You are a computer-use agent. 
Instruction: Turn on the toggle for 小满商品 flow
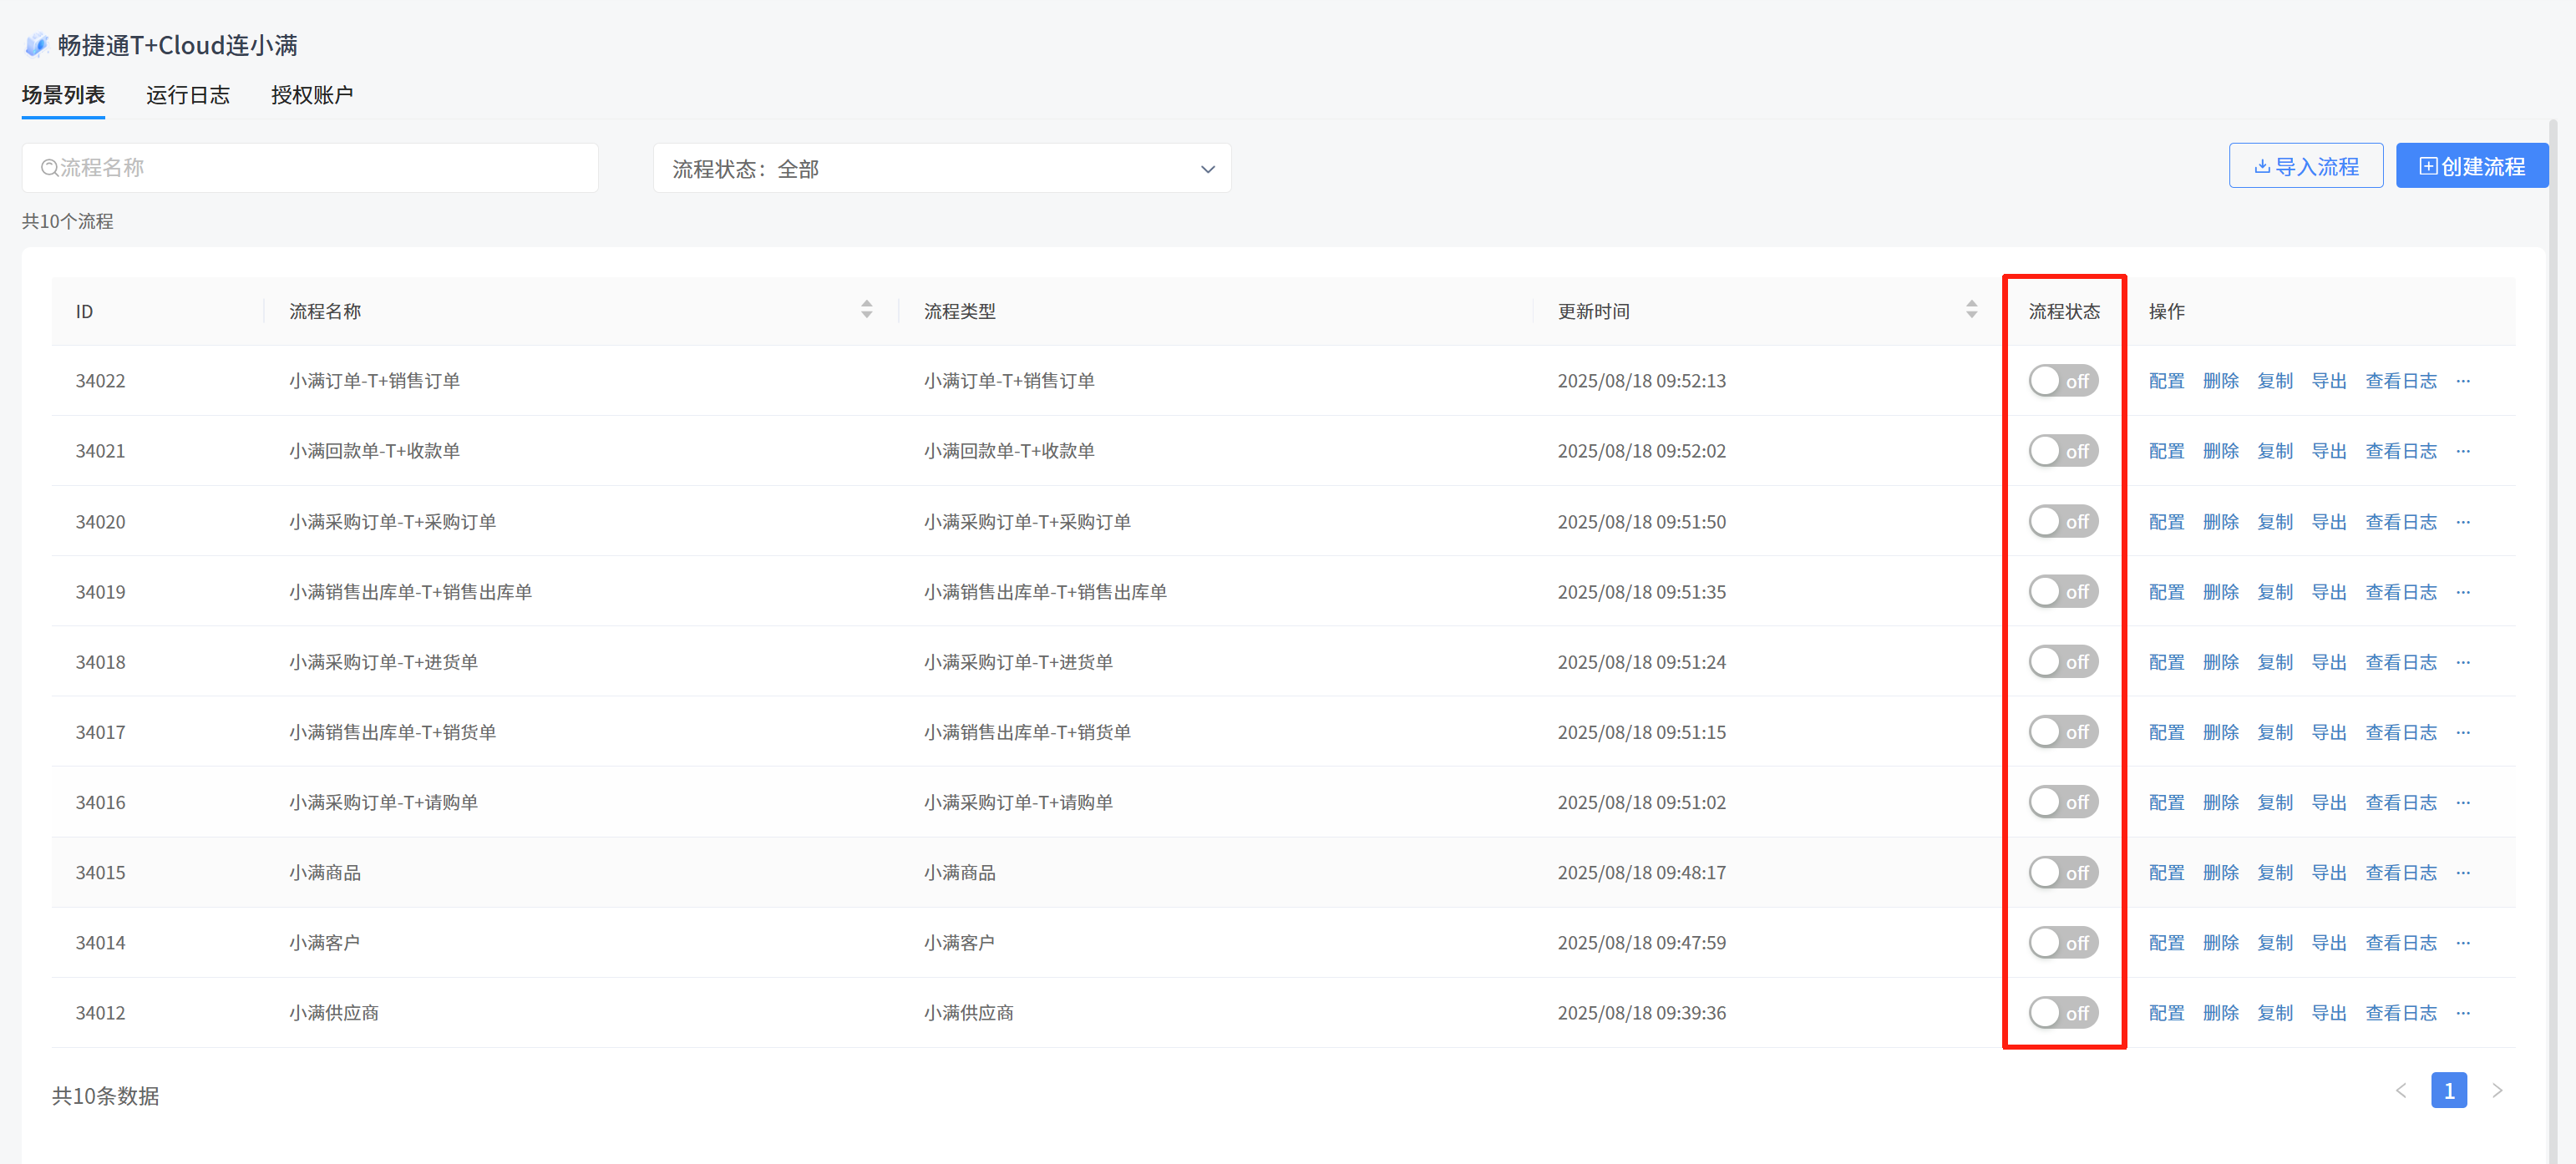pyautogui.click(x=2062, y=873)
